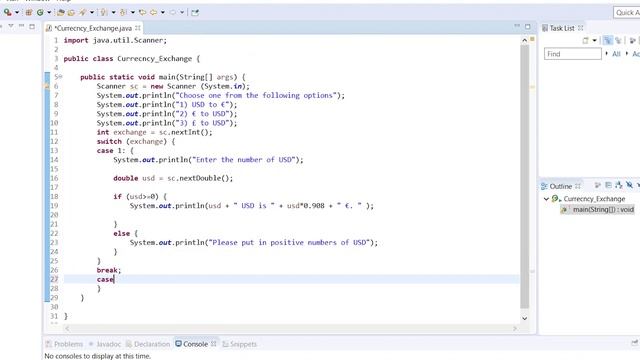Click the All working set link
The height and width of the screenshot is (360, 640).
tap(616, 54)
